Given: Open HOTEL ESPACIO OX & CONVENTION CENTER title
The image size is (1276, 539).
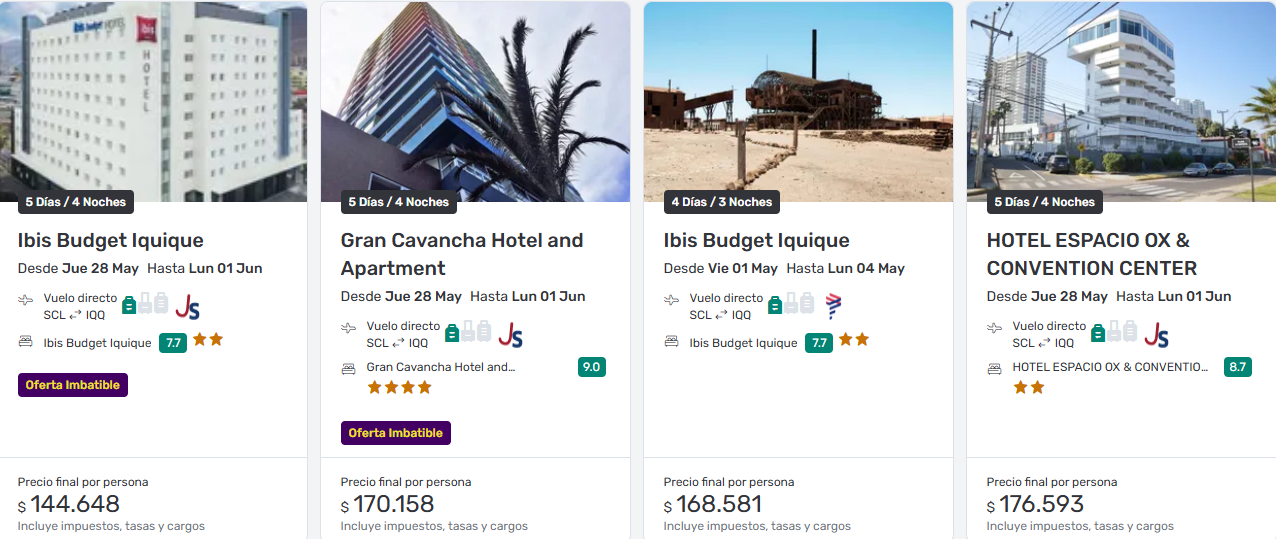Looking at the screenshot, I should [x=1091, y=254].
